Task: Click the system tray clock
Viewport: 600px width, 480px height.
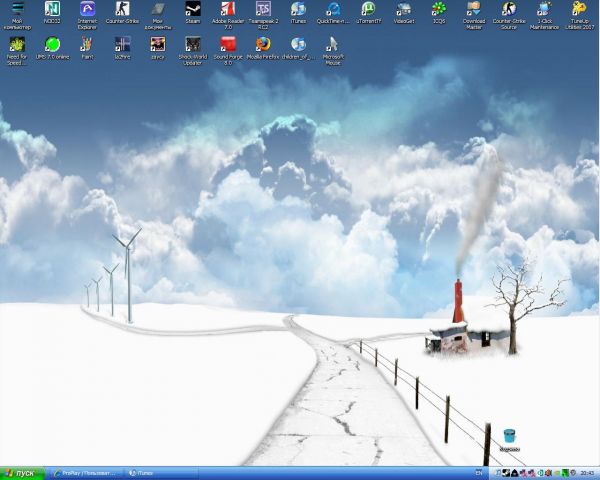Action: coord(586,472)
